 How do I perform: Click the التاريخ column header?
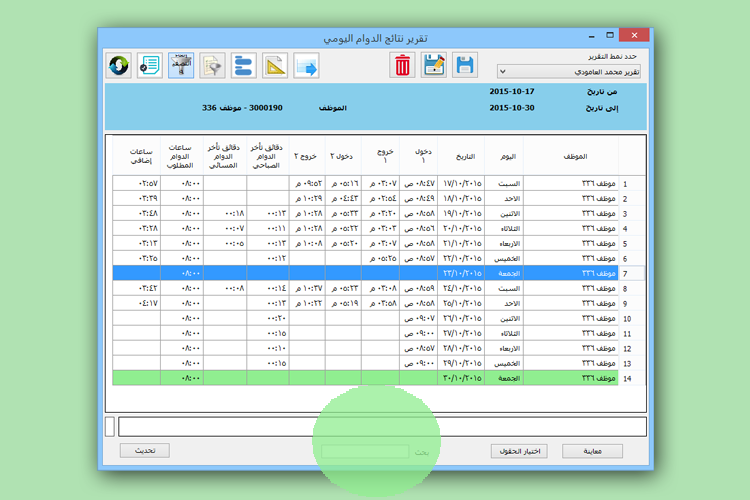point(461,156)
